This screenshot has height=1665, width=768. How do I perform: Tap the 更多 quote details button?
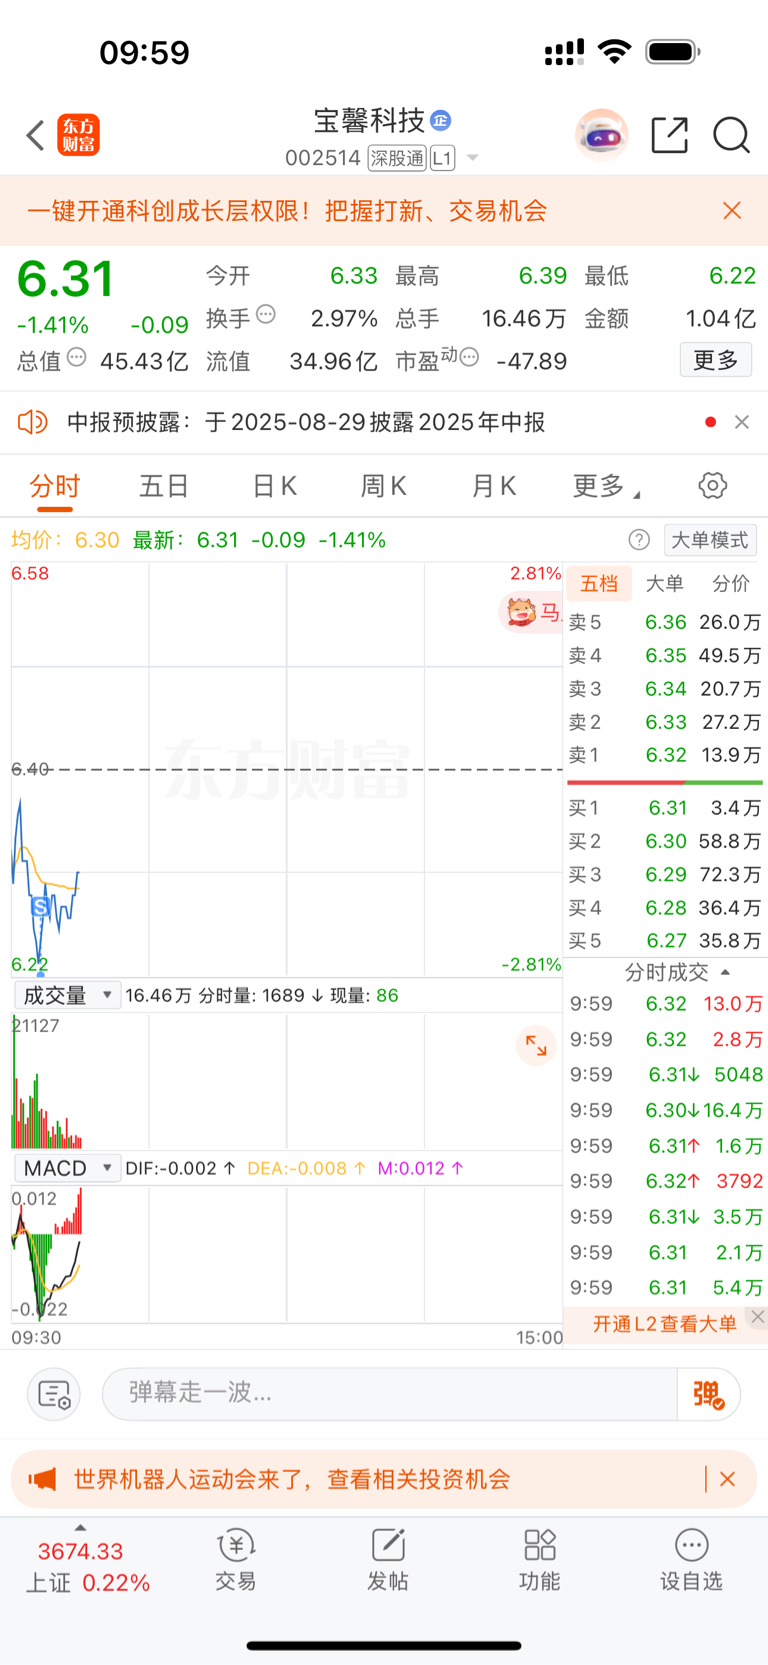tap(716, 360)
